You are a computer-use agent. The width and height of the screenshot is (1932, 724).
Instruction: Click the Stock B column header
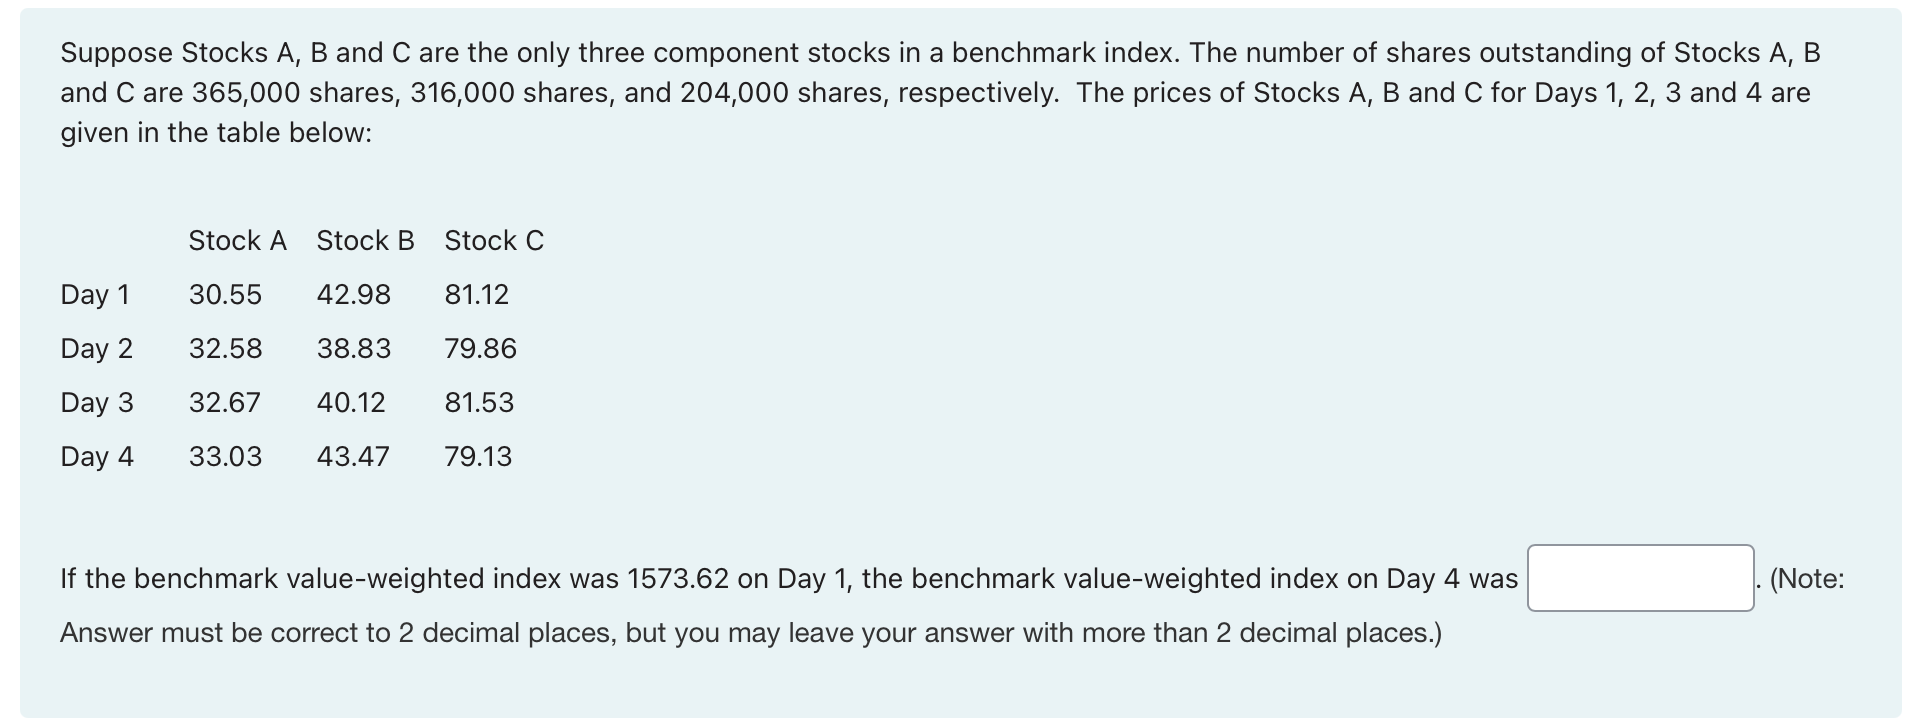365,240
